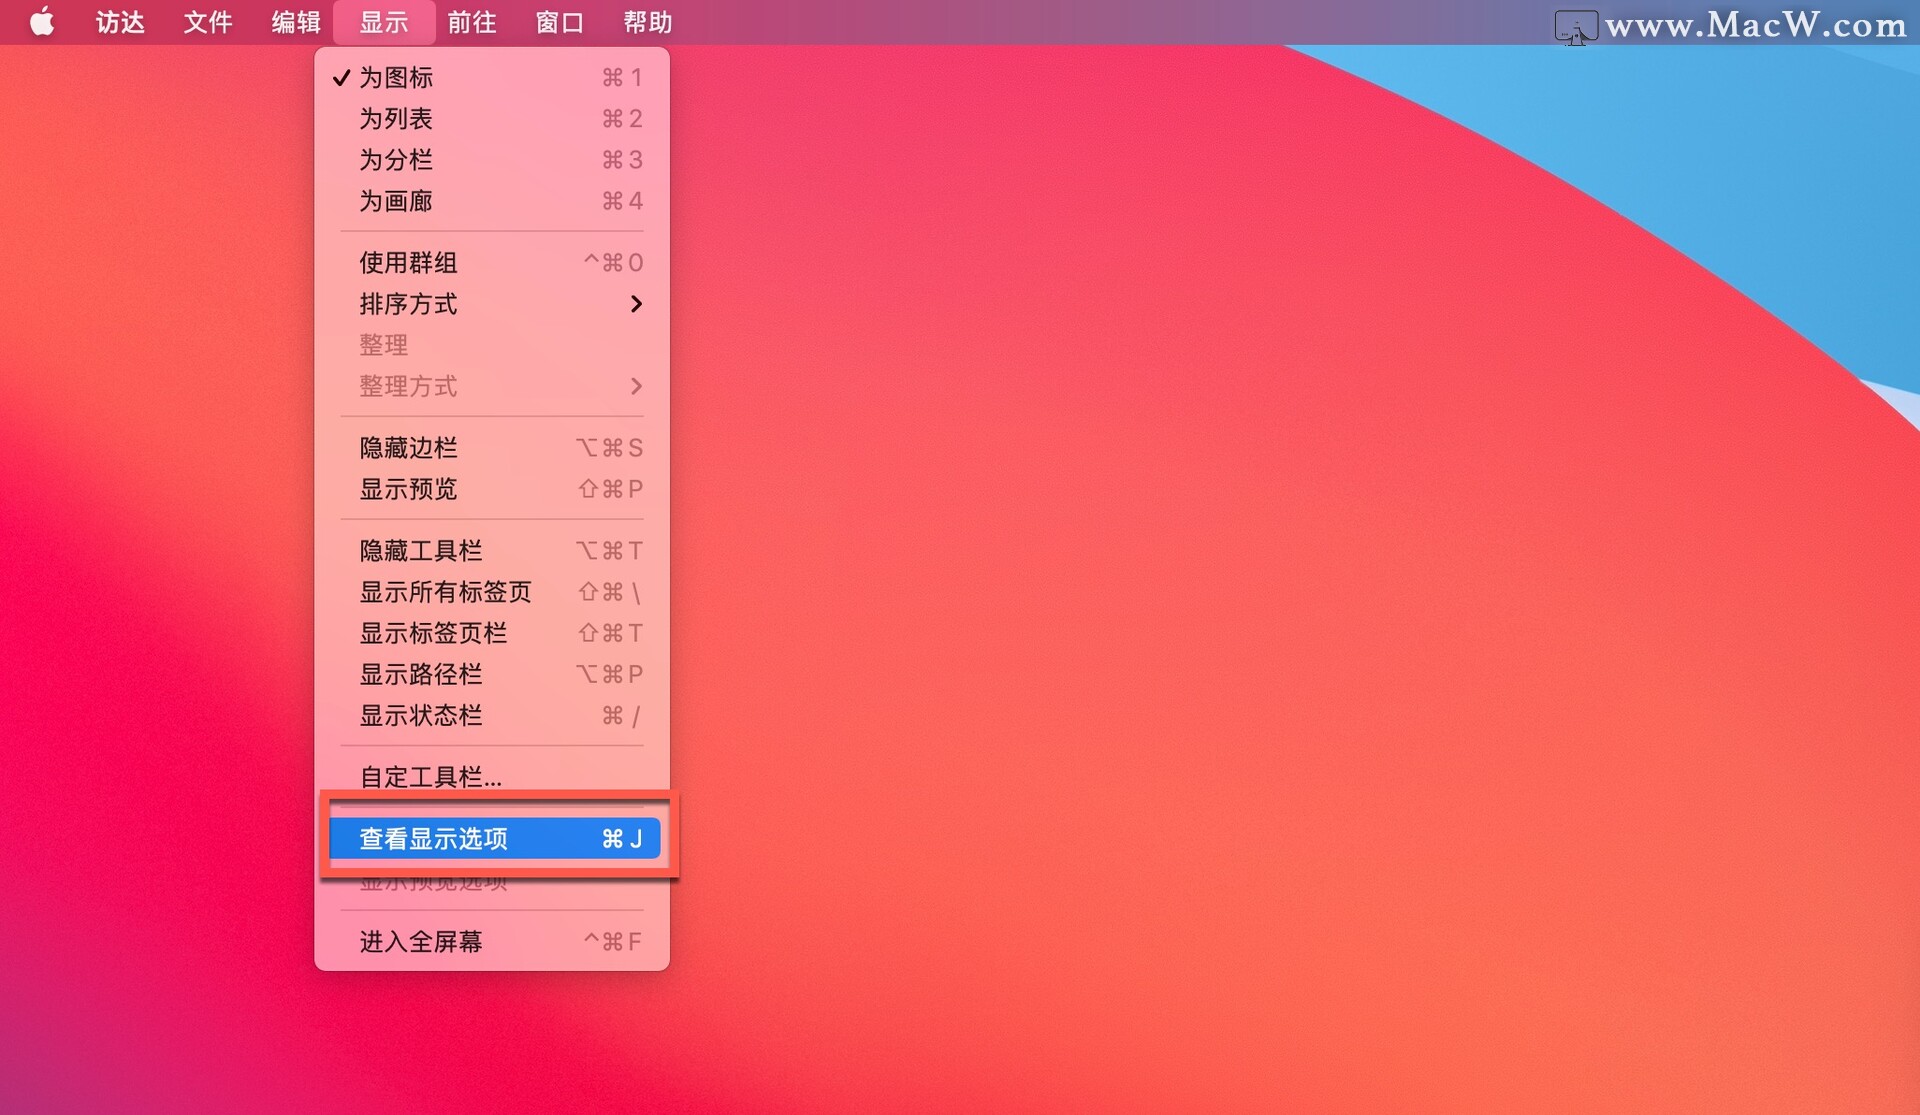Click the screen-mirroring icon in the menu bar
Image resolution: width=1920 pixels, height=1115 pixels.
[1575, 26]
